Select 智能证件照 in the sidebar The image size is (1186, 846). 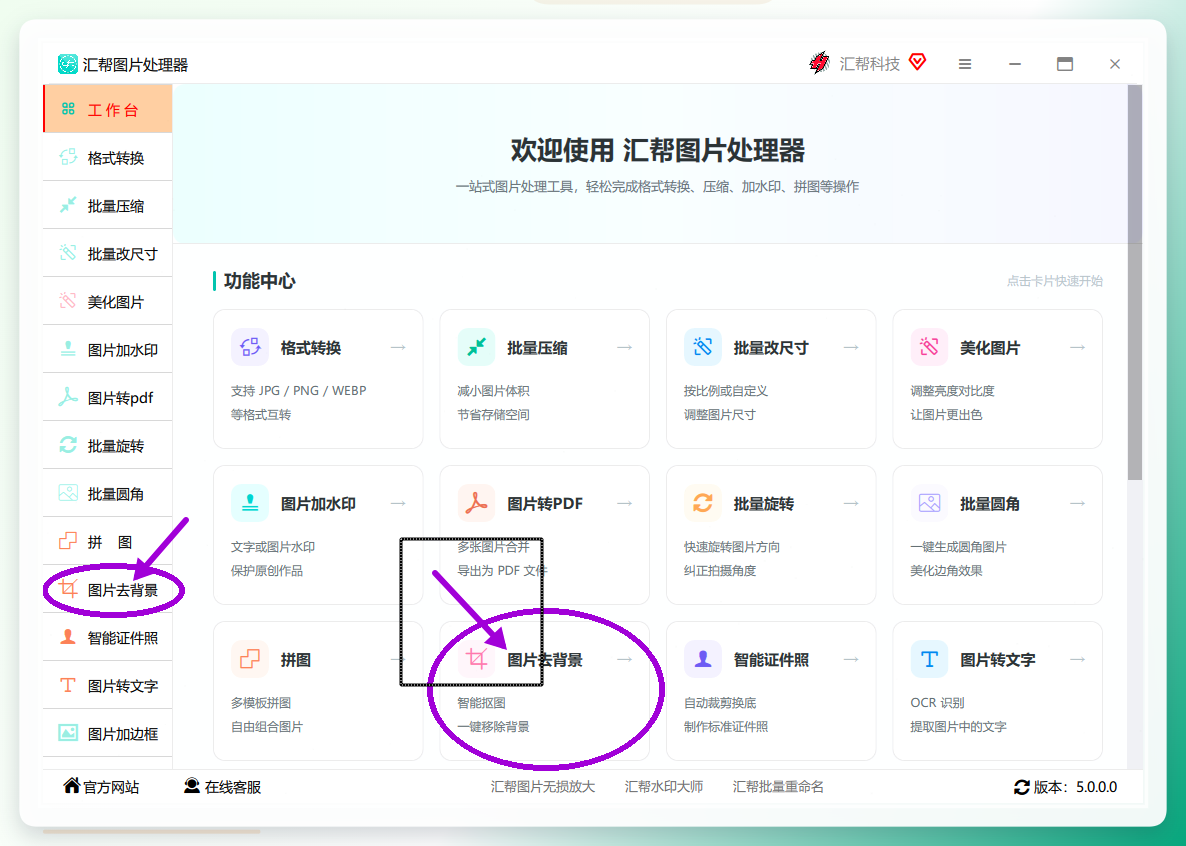coord(107,637)
